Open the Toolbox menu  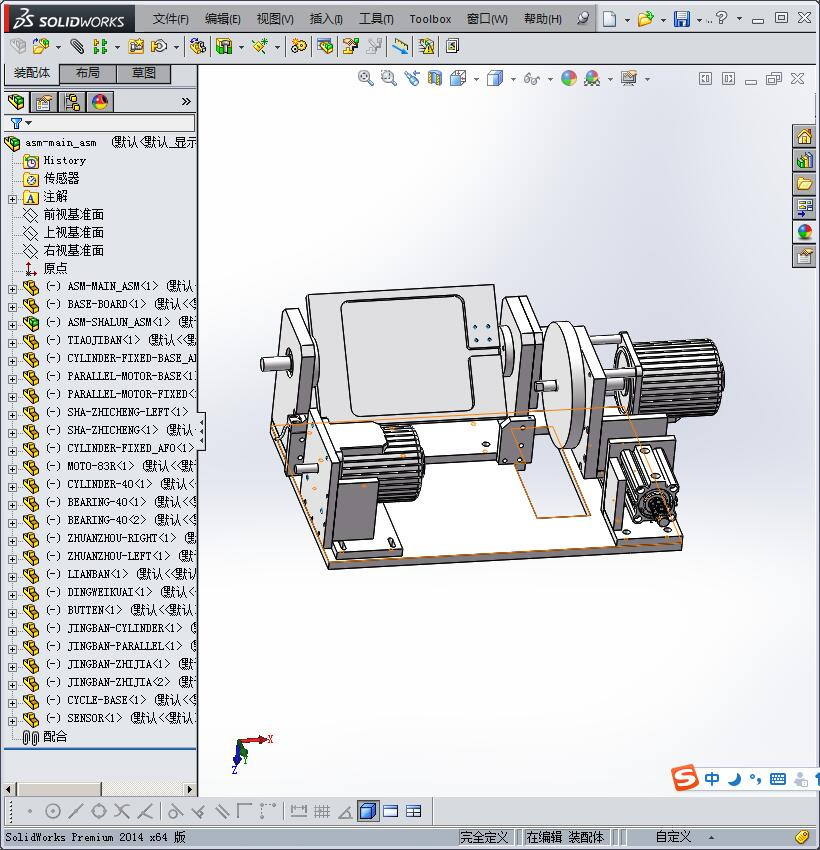click(x=430, y=19)
